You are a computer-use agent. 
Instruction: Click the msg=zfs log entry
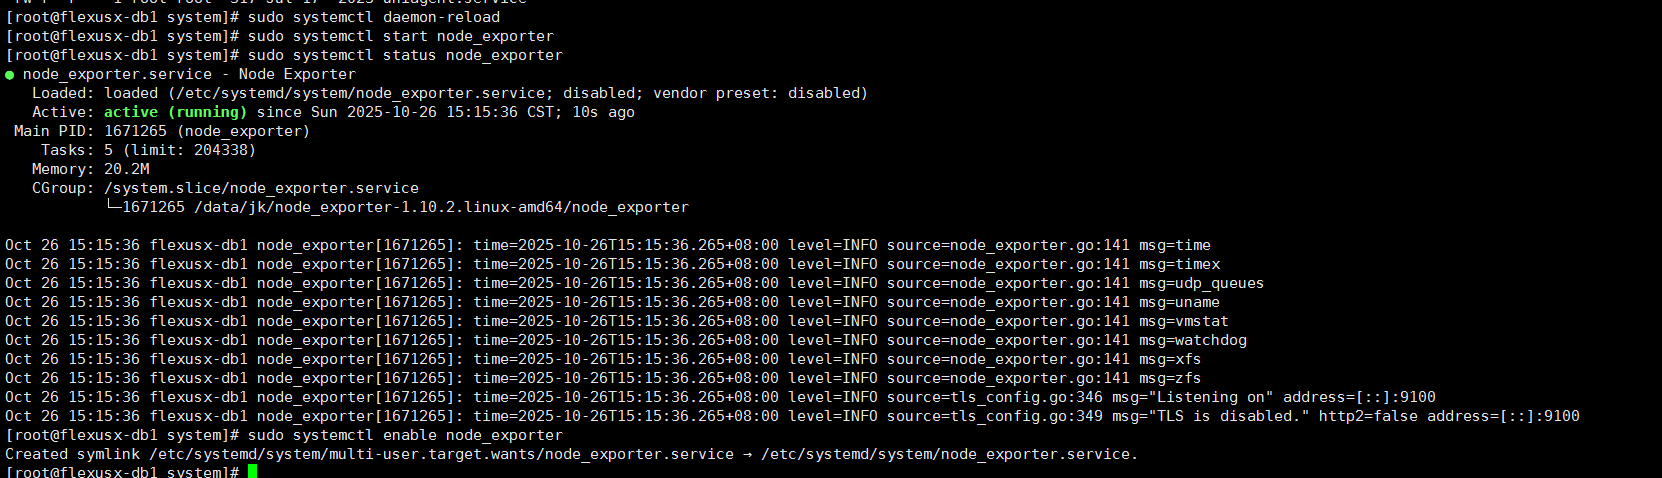pos(1170,378)
